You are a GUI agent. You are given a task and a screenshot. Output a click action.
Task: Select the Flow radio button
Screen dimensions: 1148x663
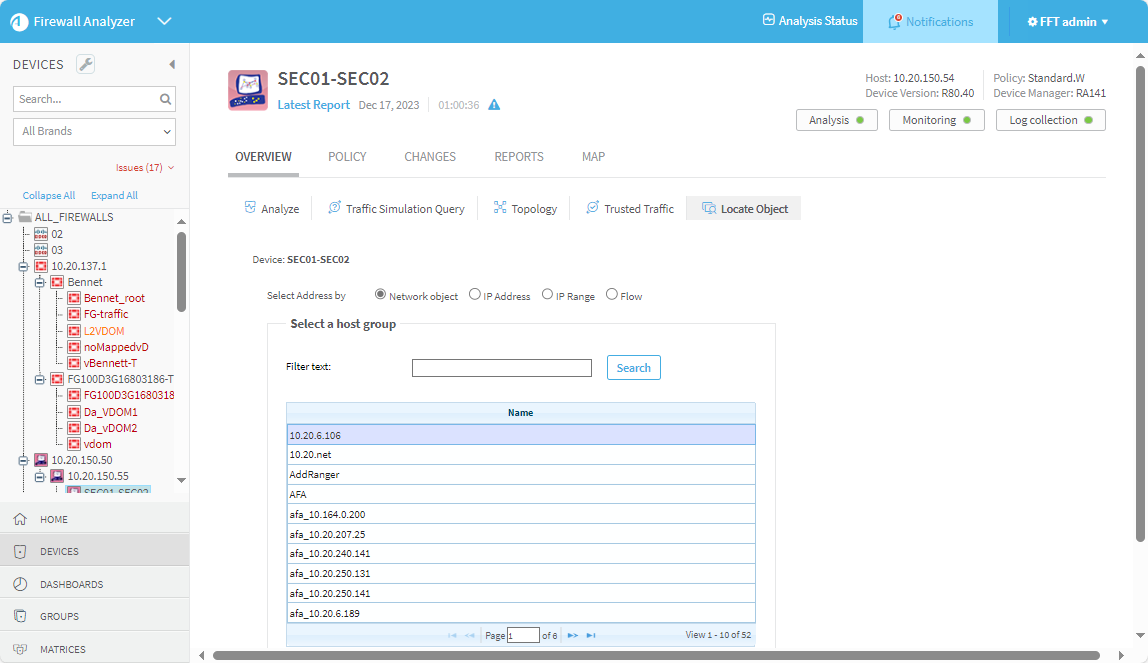612,295
